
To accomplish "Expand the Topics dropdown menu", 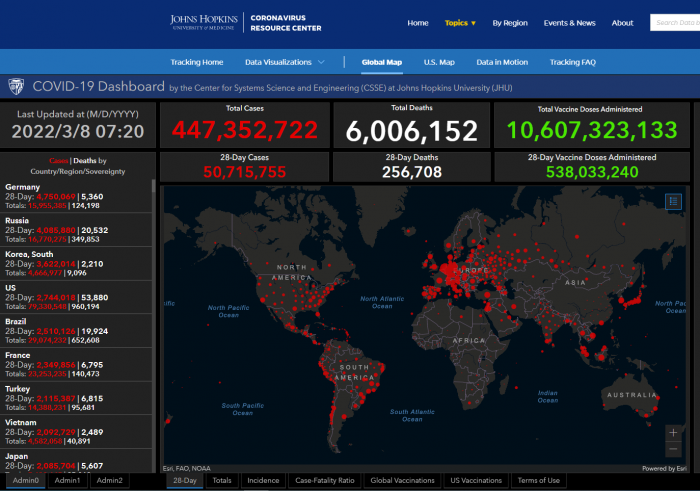I will click(460, 23).
